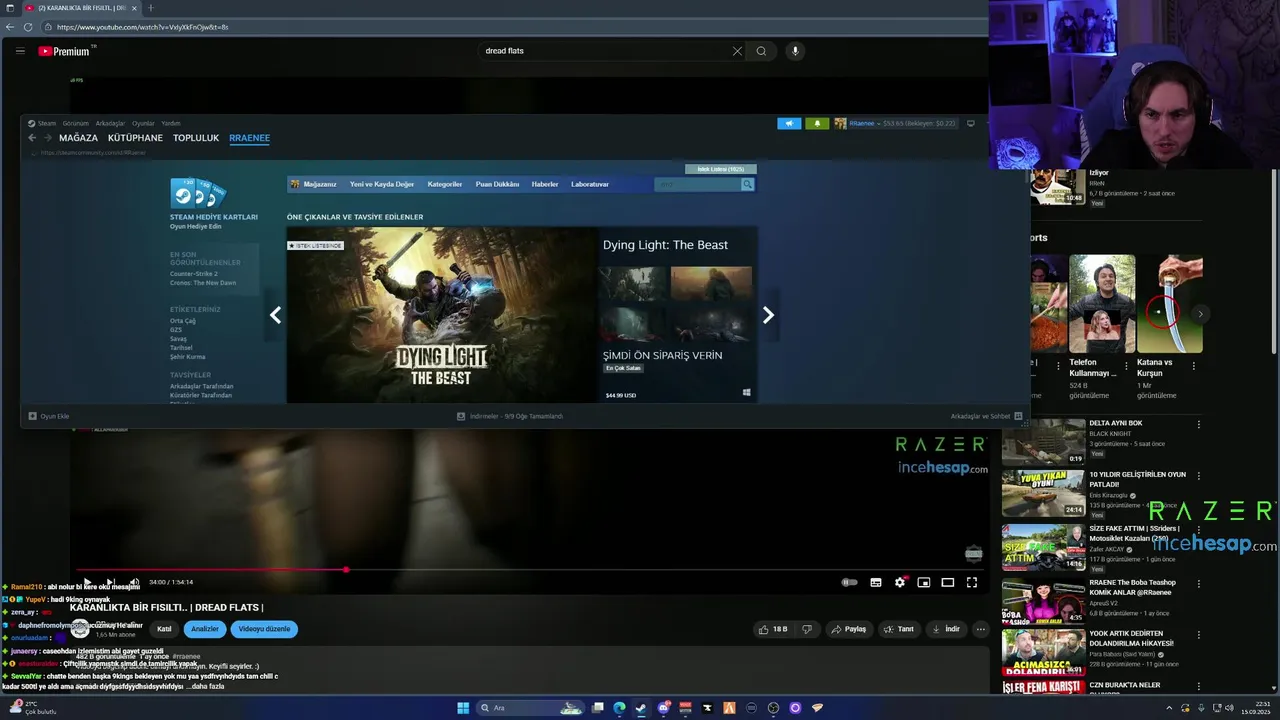Open Windows Start menu on taskbar

point(463,708)
